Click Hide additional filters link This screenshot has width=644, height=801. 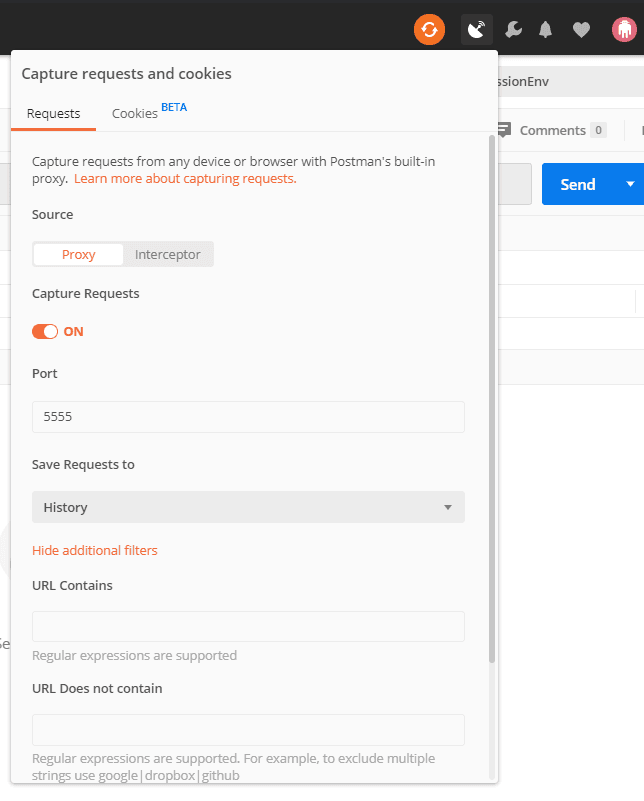pyautogui.click(x=94, y=550)
